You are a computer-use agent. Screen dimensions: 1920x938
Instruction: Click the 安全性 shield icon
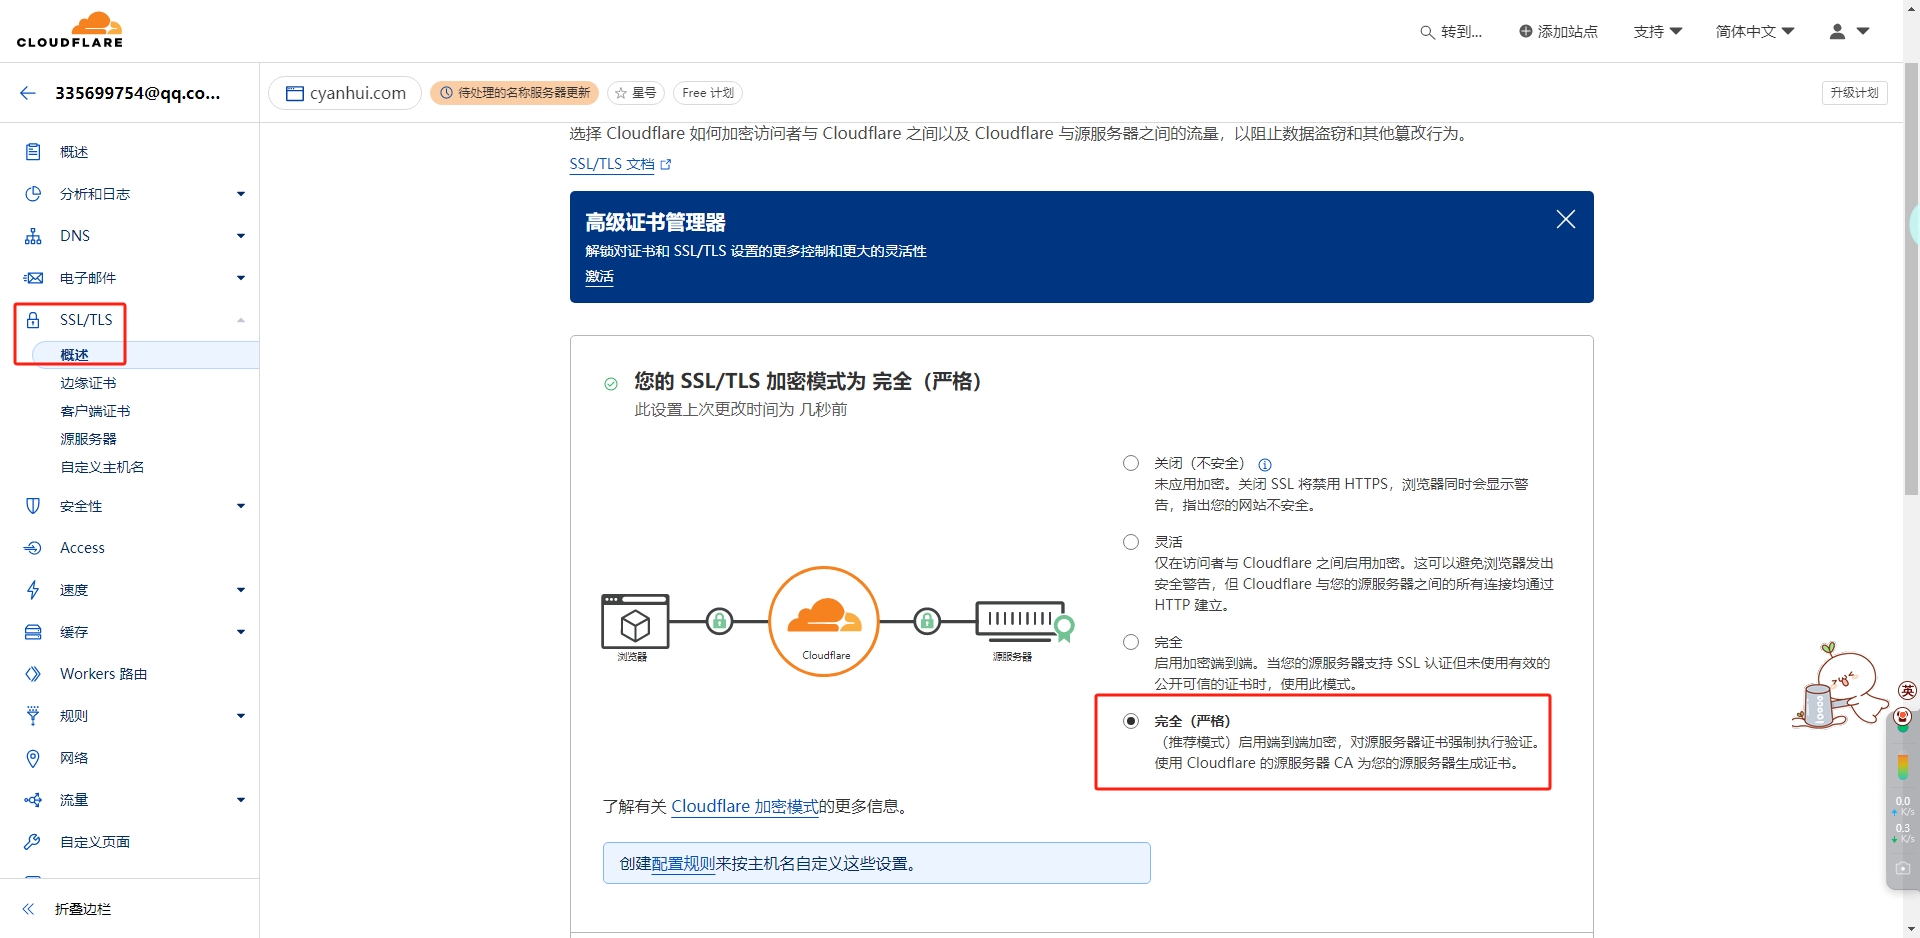tap(33, 506)
